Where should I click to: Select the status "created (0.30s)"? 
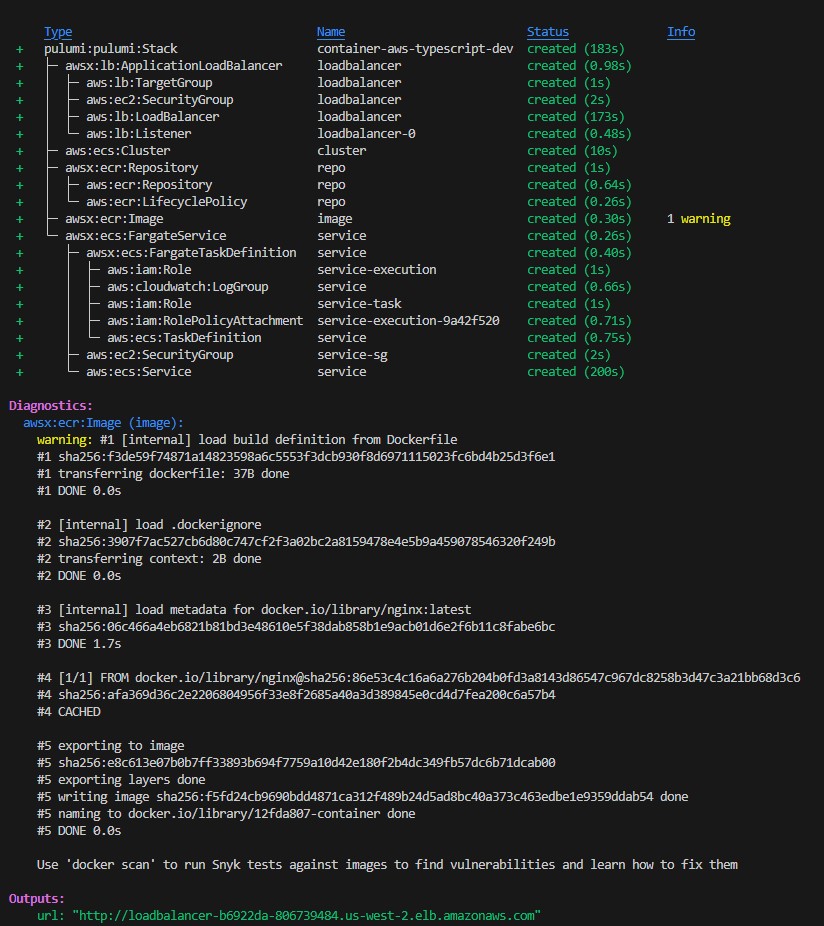(579, 219)
